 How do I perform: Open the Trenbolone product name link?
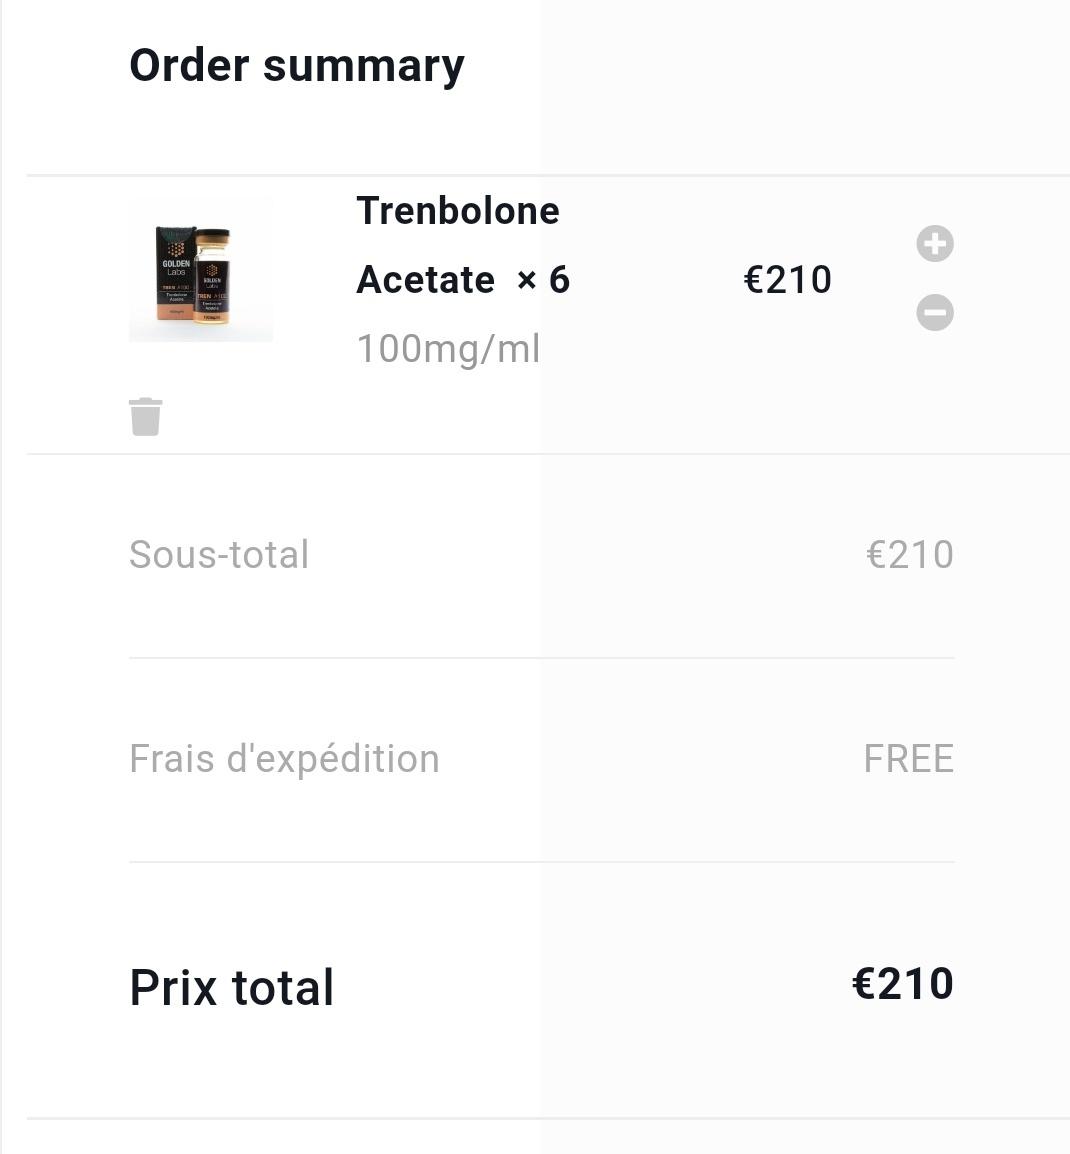click(x=458, y=211)
